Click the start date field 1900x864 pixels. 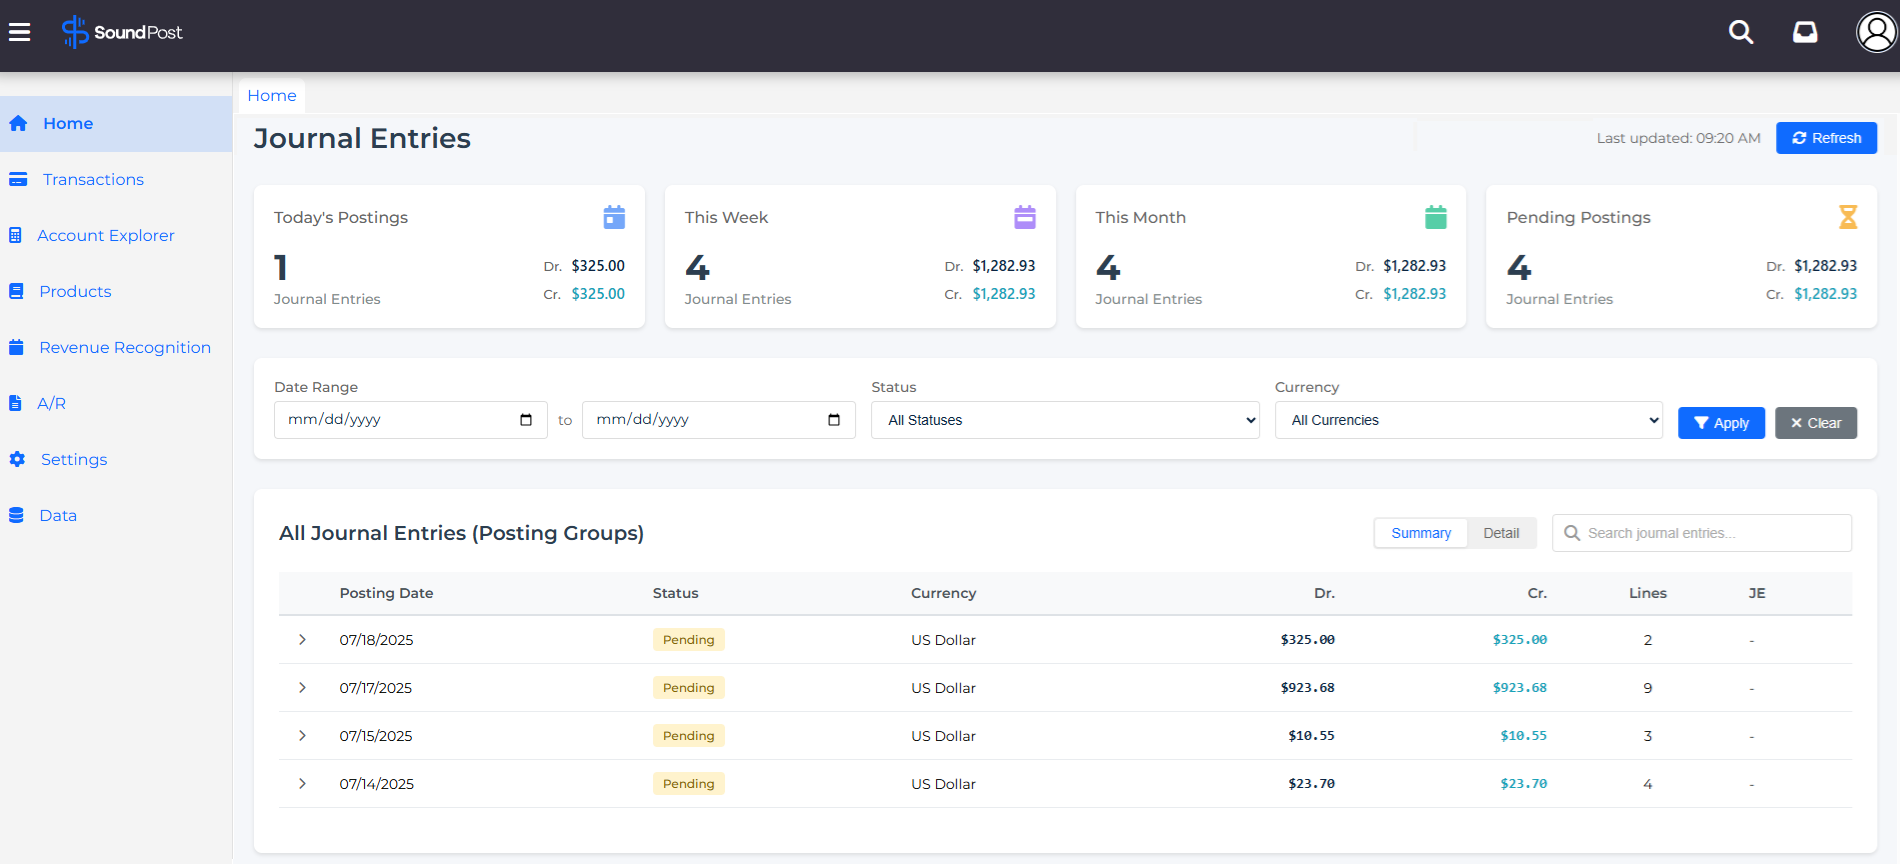(410, 420)
